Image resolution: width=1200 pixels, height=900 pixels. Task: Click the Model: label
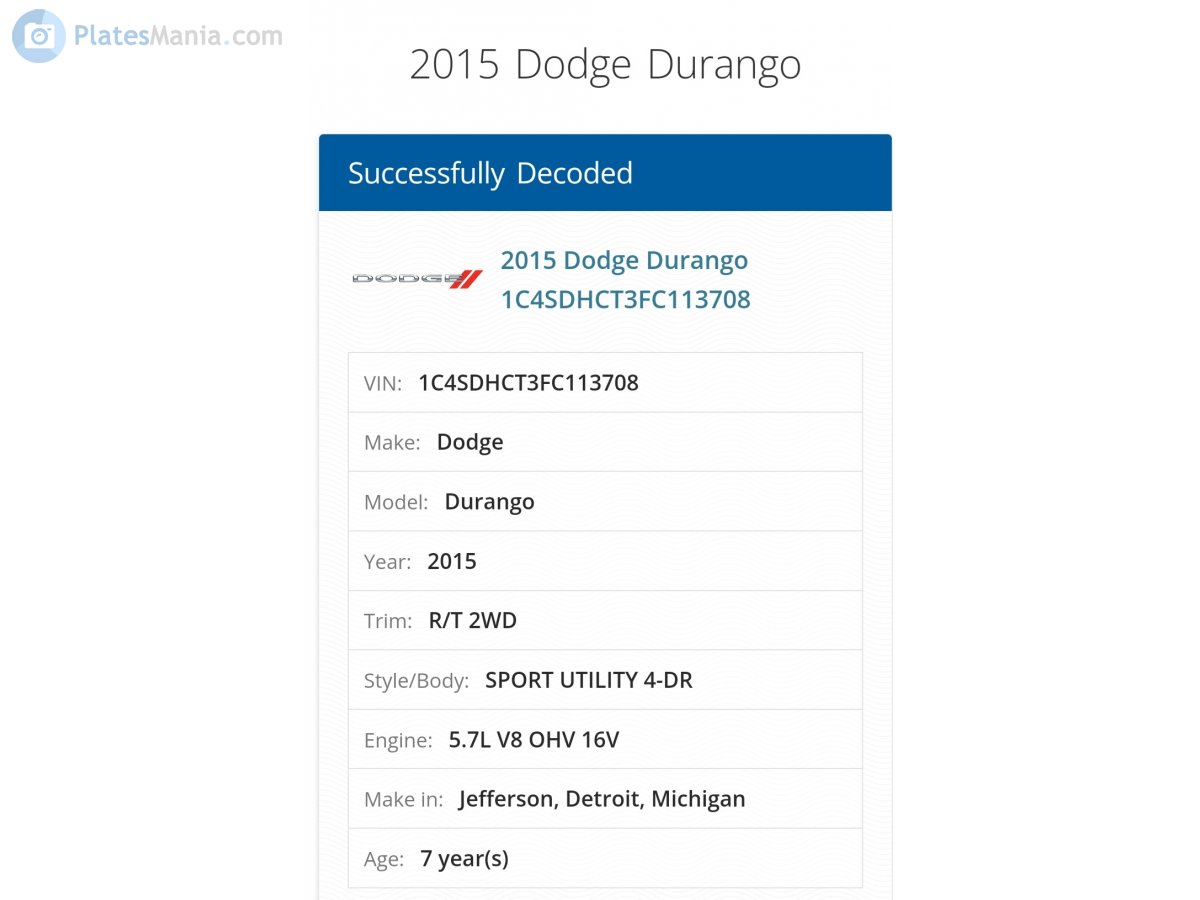(396, 502)
